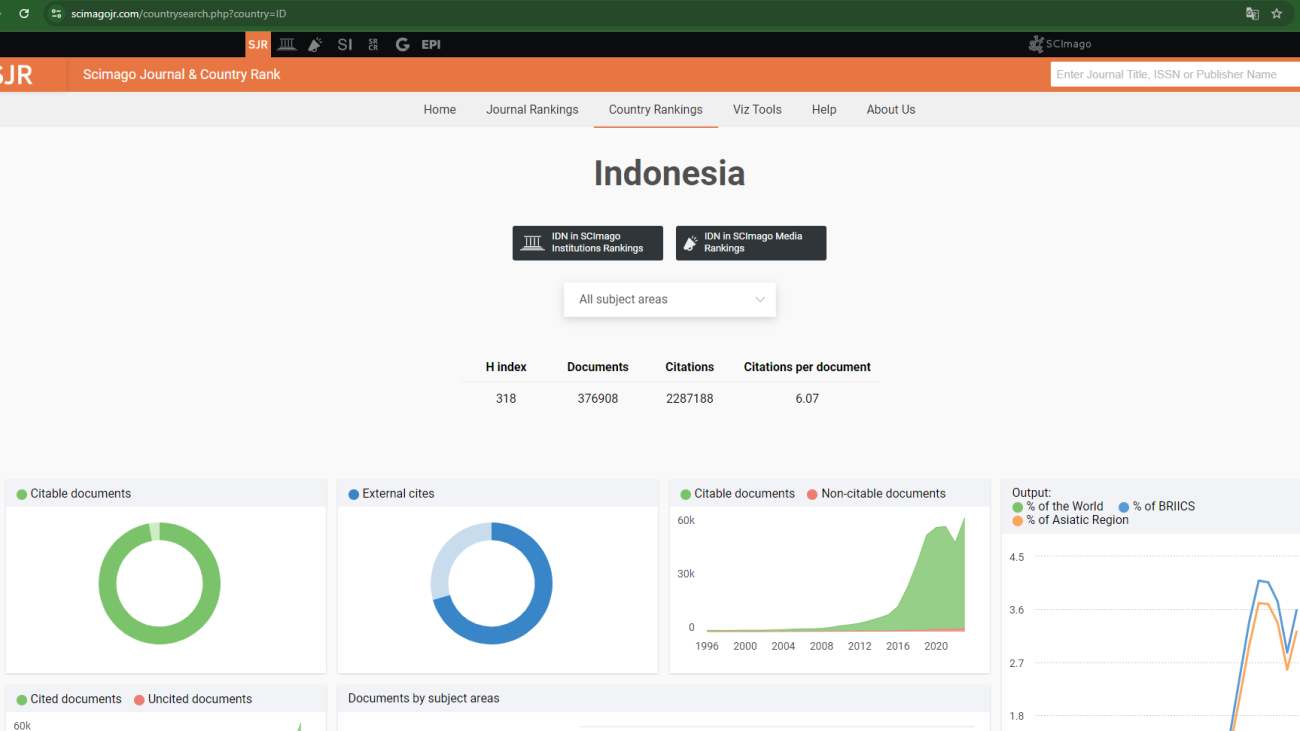The width and height of the screenshot is (1300, 731).
Task: Toggle Citable documents series in area chart legend
Action: click(737, 494)
